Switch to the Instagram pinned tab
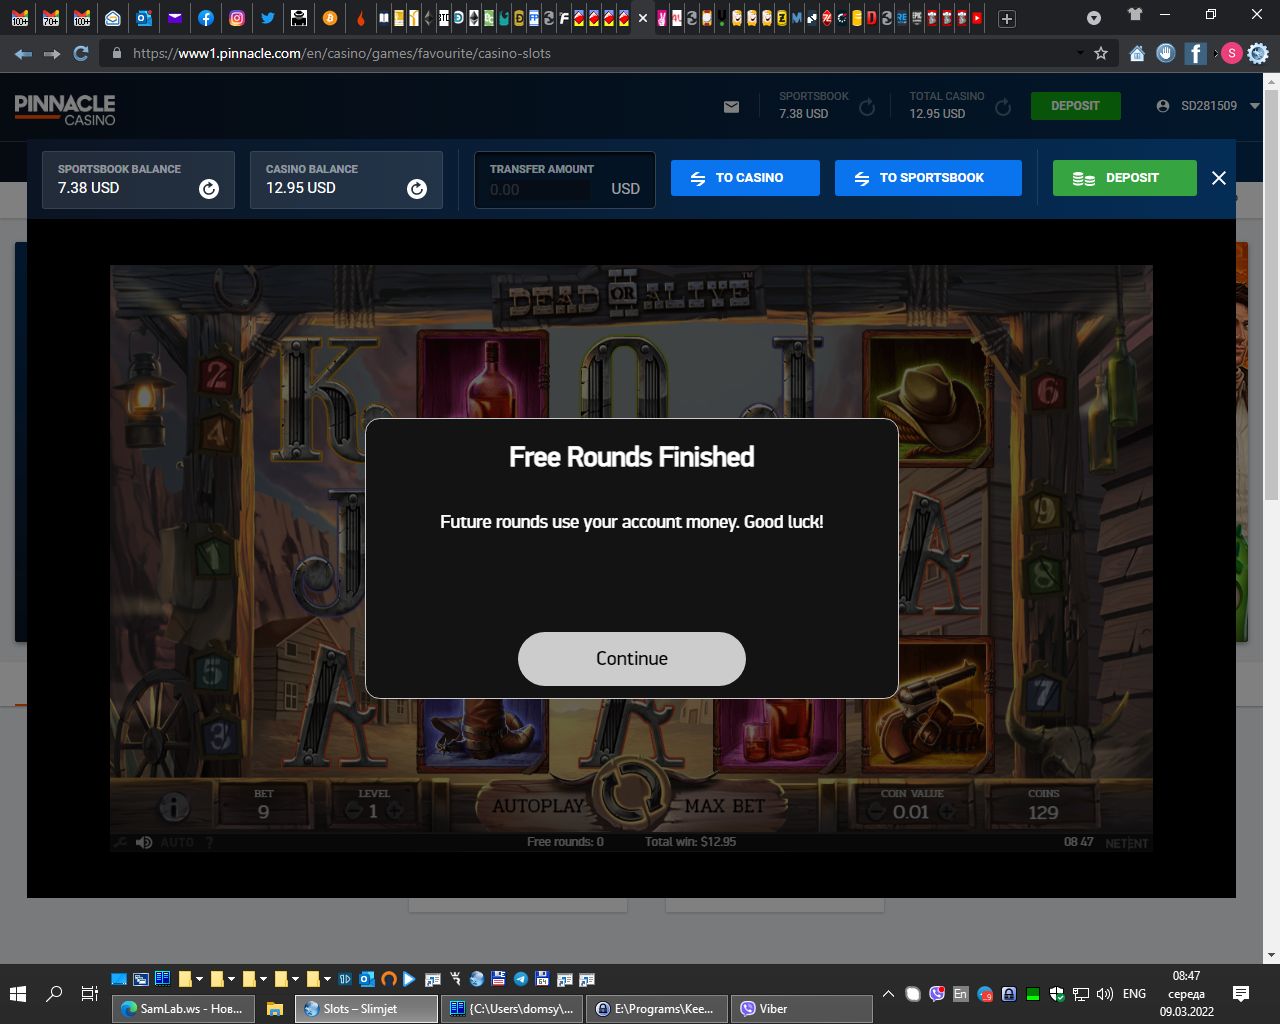Viewport: 1280px width, 1024px height. click(x=237, y=18)
